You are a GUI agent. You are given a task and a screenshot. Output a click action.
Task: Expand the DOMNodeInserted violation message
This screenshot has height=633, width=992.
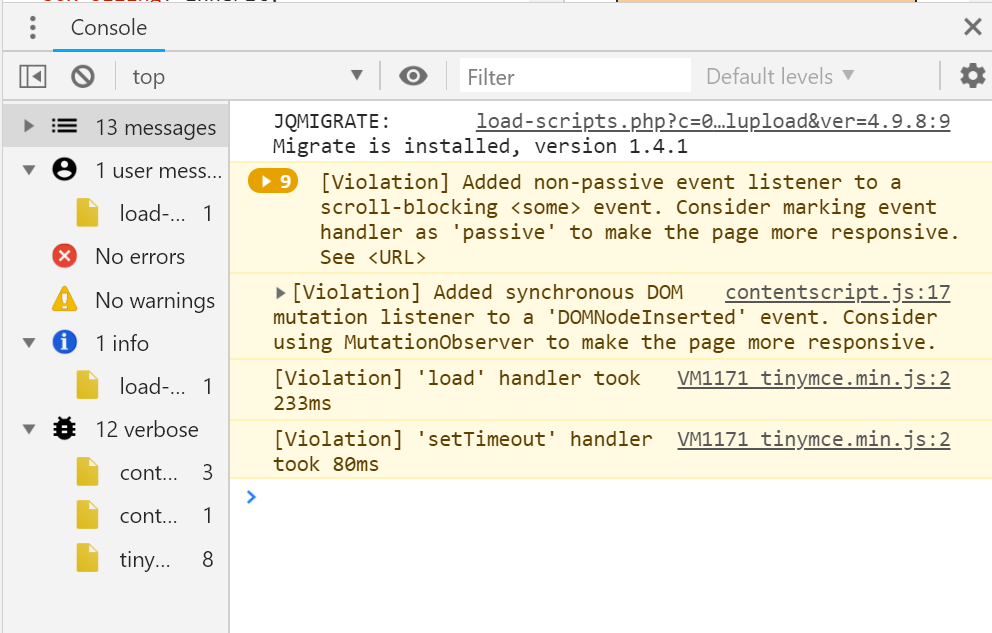pyautogui.click(x=280, y=292)
